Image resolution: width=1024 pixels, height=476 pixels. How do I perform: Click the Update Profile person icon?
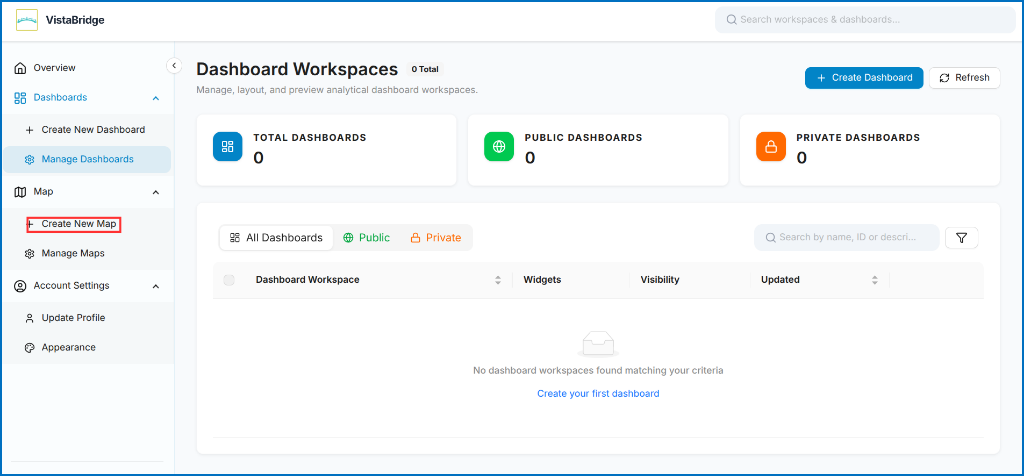coord(29,318)
